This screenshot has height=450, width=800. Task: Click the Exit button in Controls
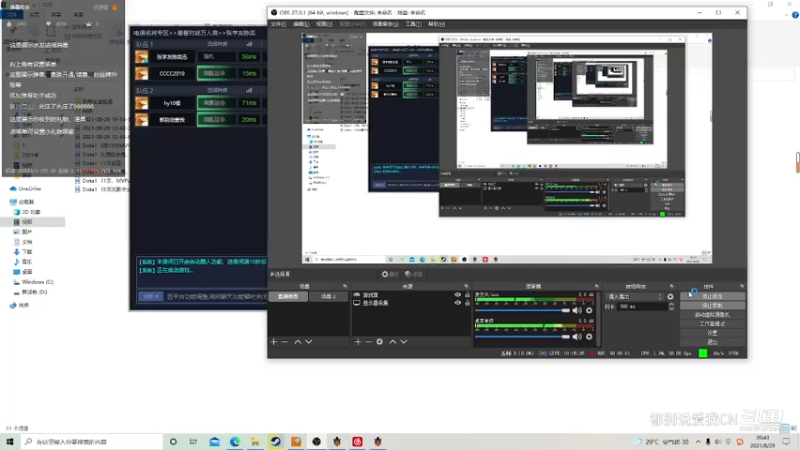coord(712,342)
